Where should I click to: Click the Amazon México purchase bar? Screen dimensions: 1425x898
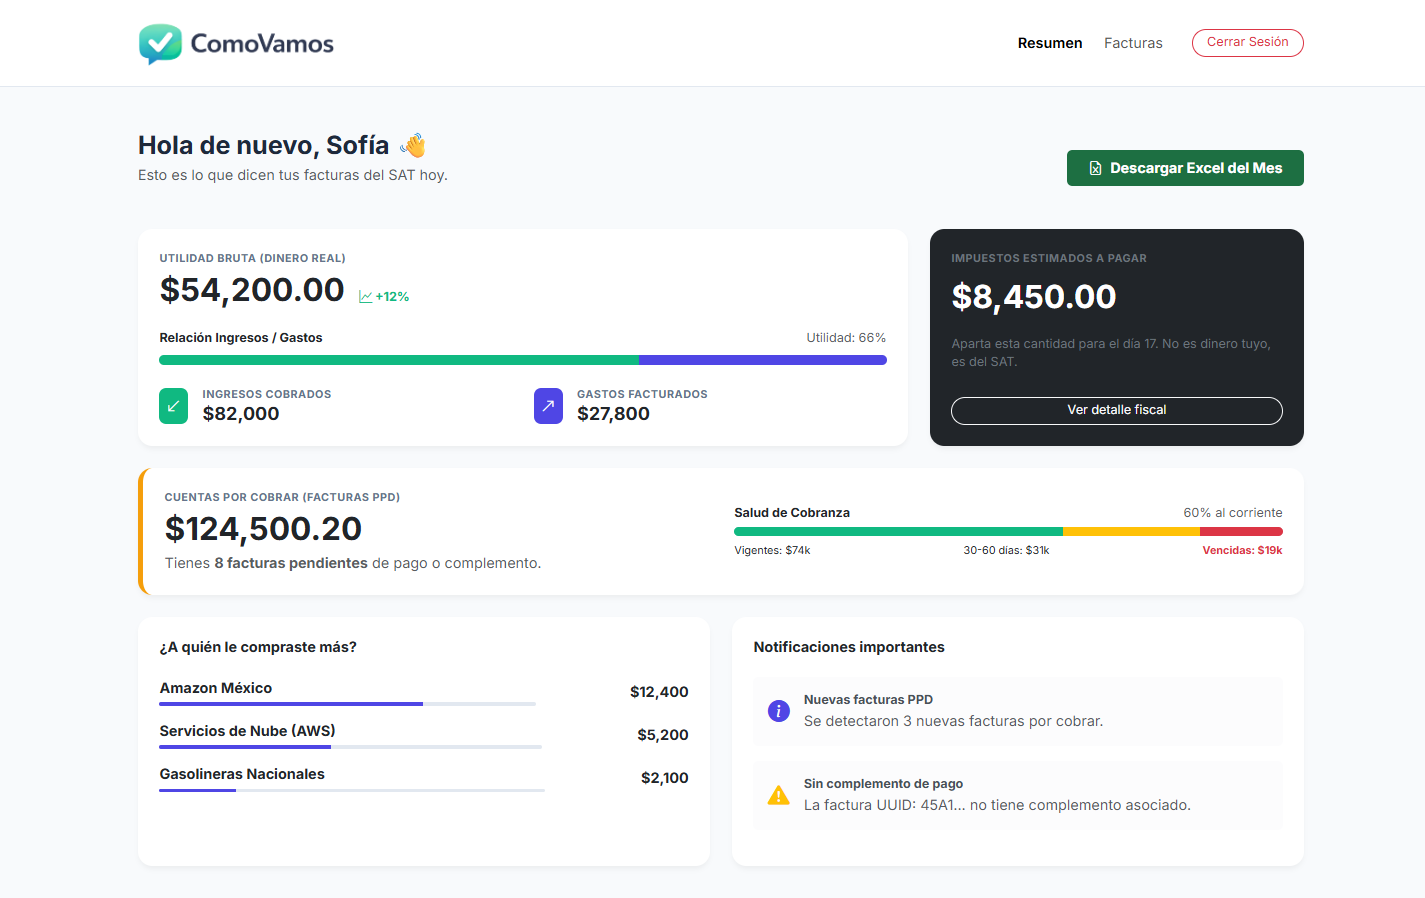click(290, 703)
